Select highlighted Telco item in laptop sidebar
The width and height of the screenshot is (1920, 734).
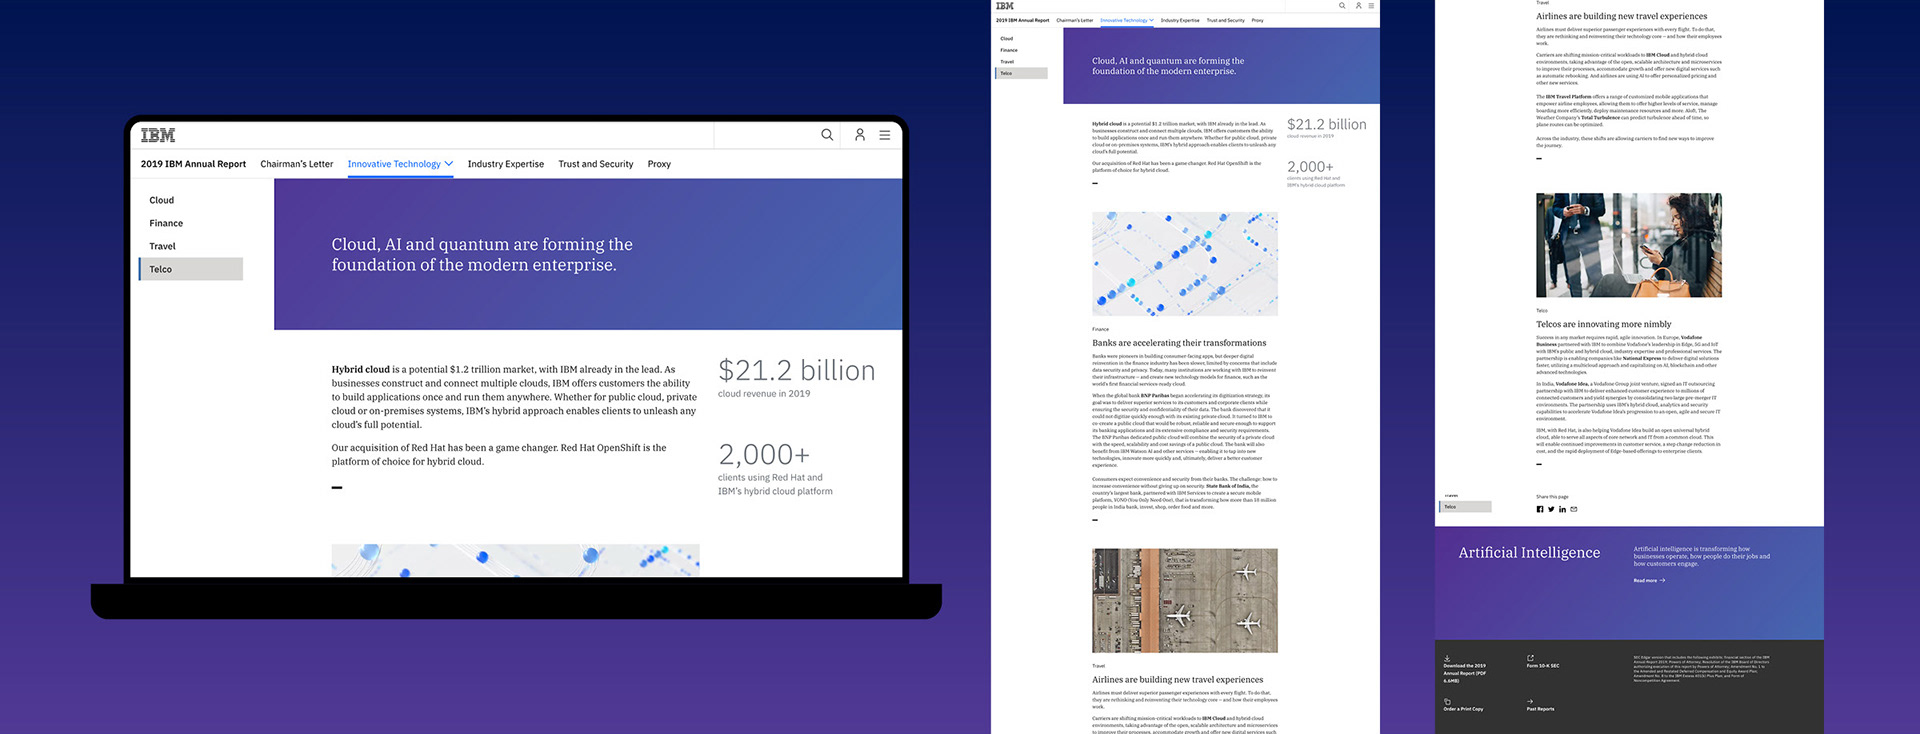191,269
